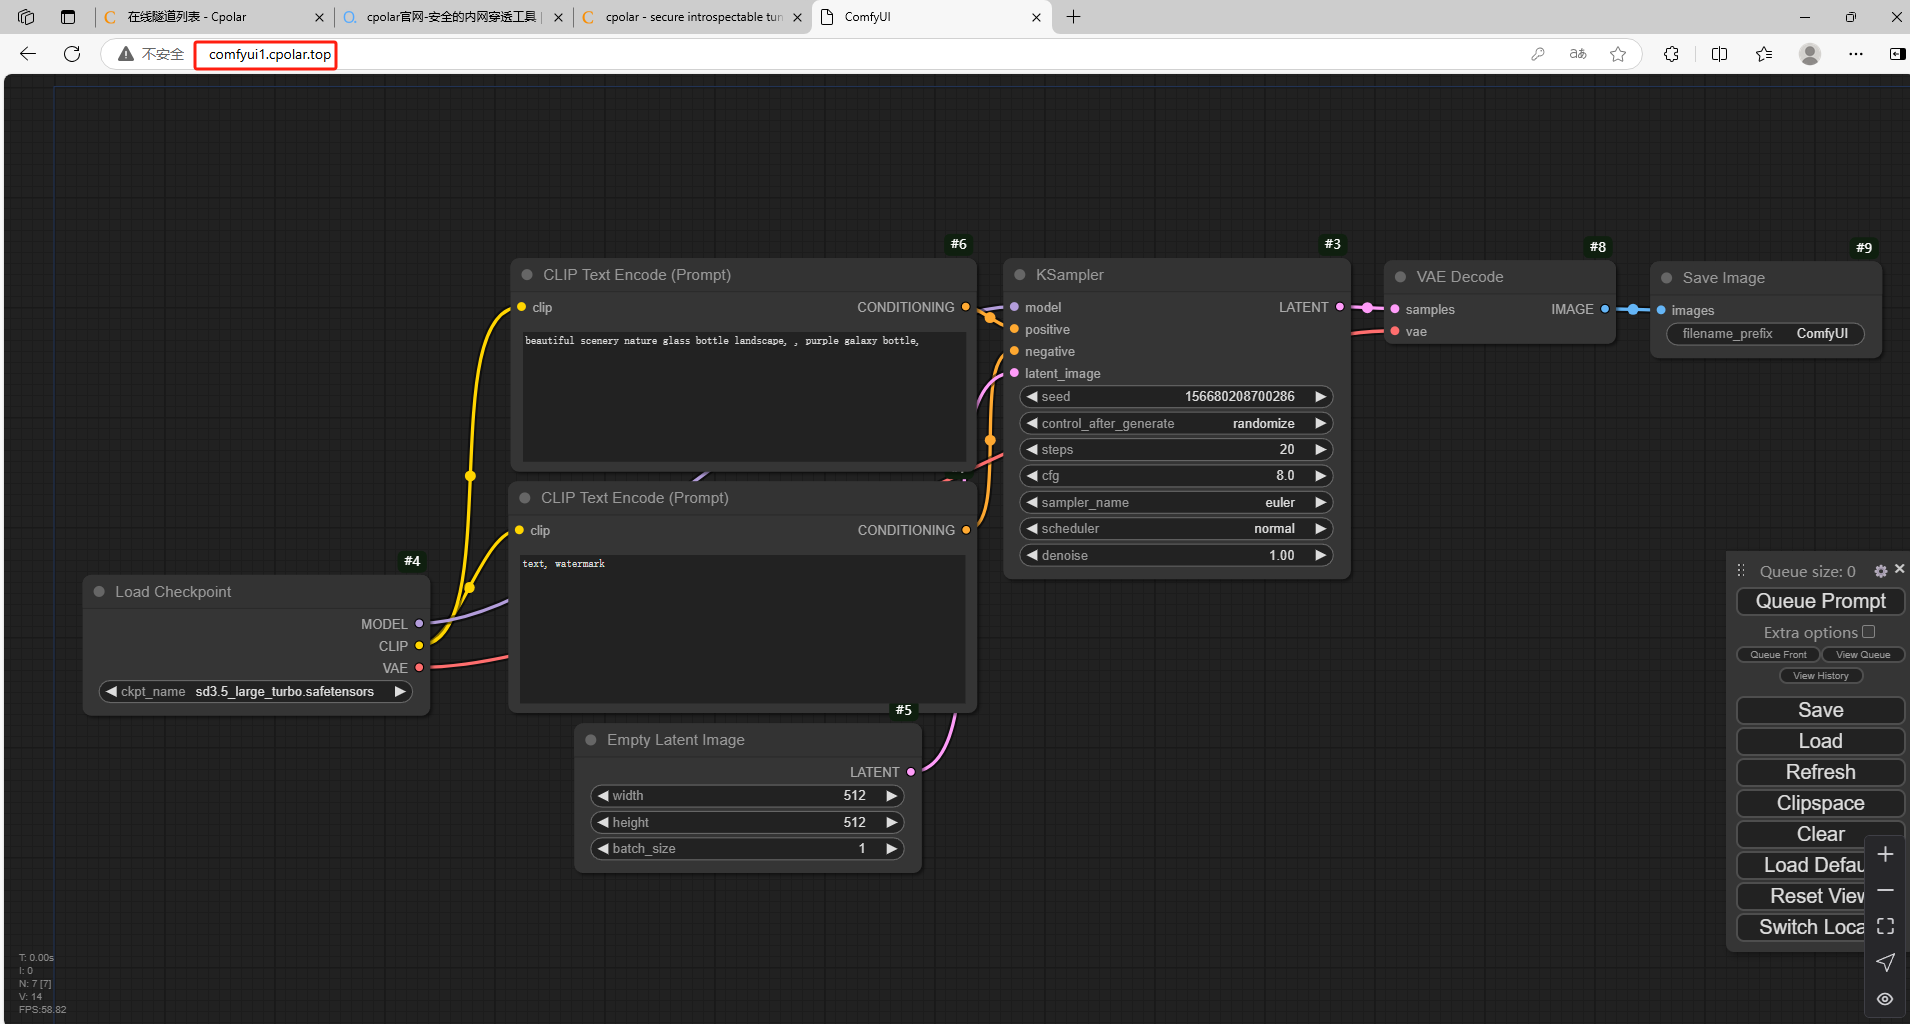Image resolution: width=1910 pixels, height=1024 pixels.
Task: Collapse the KSampler node dot
Action: coord(1020,275)
